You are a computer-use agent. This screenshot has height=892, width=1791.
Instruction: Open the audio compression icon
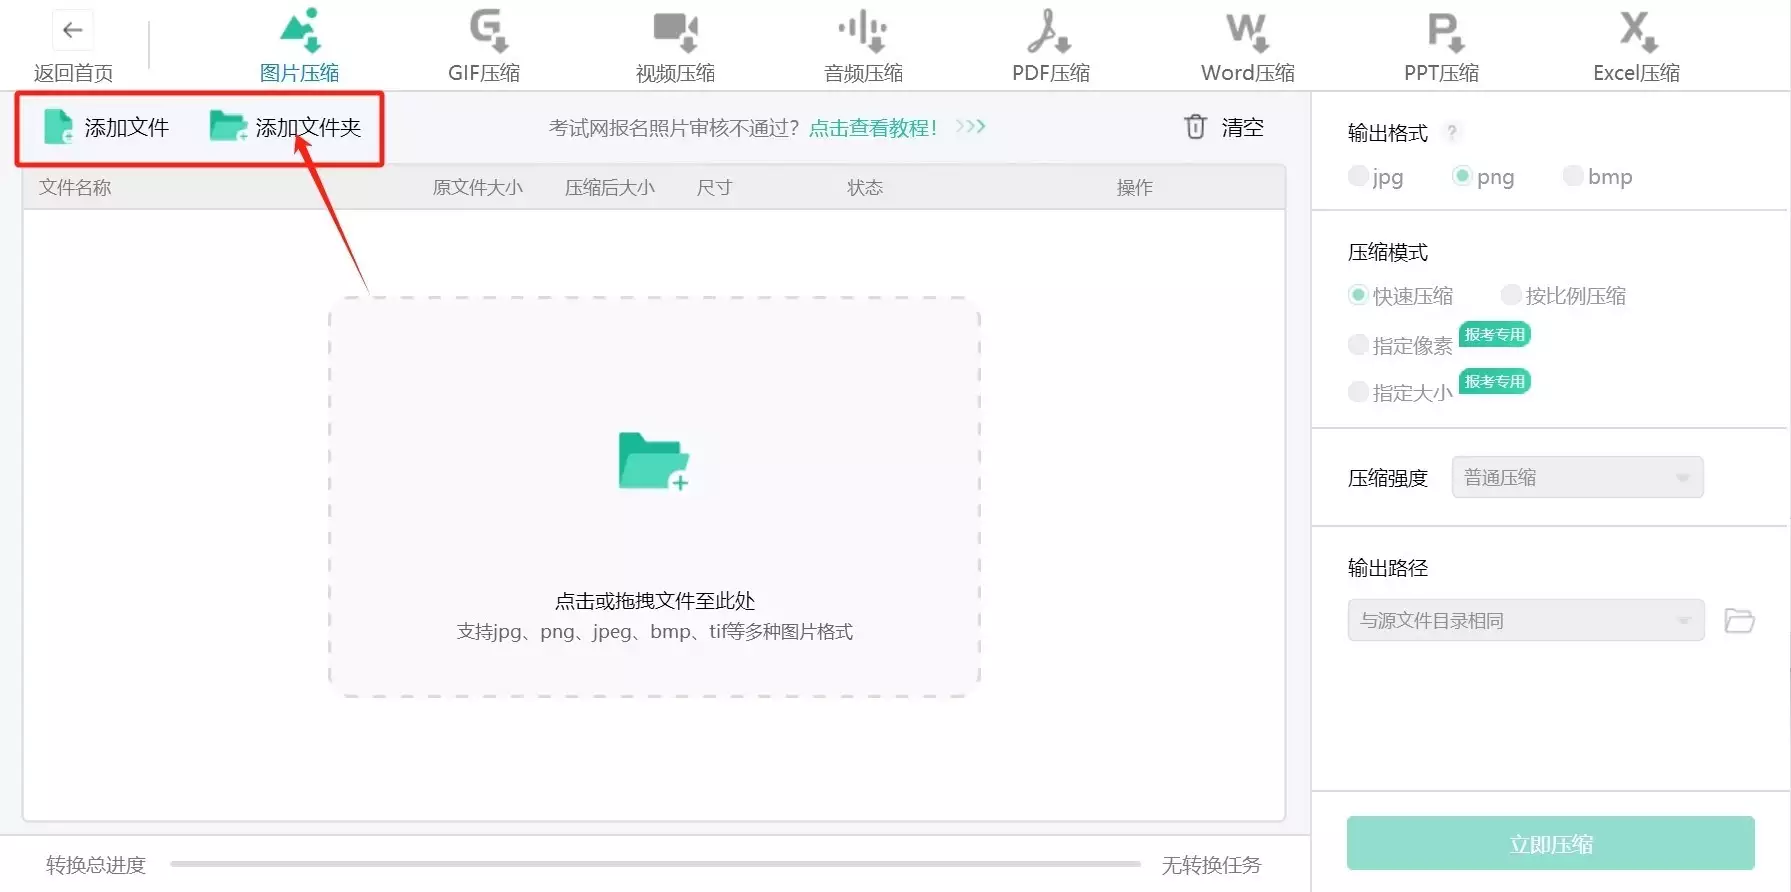863,30
